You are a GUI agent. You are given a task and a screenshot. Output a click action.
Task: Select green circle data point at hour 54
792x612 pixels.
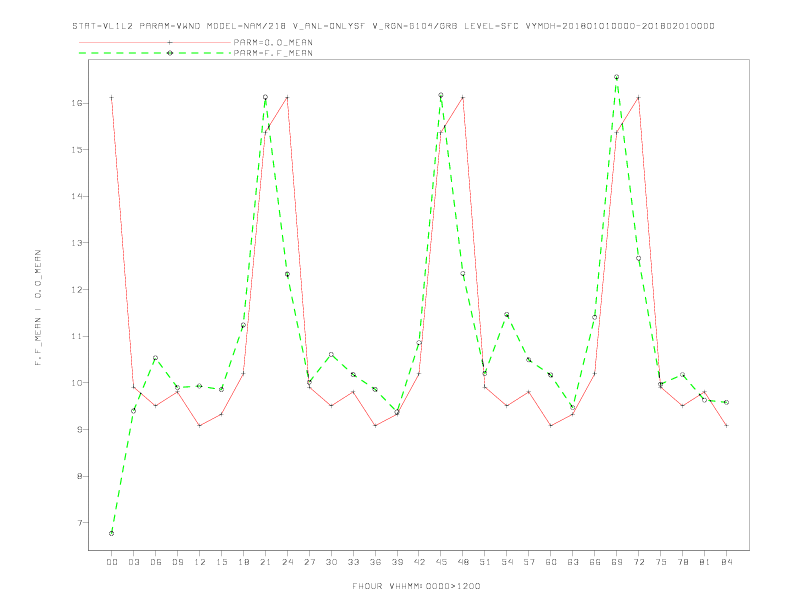(x=507, y=315)
